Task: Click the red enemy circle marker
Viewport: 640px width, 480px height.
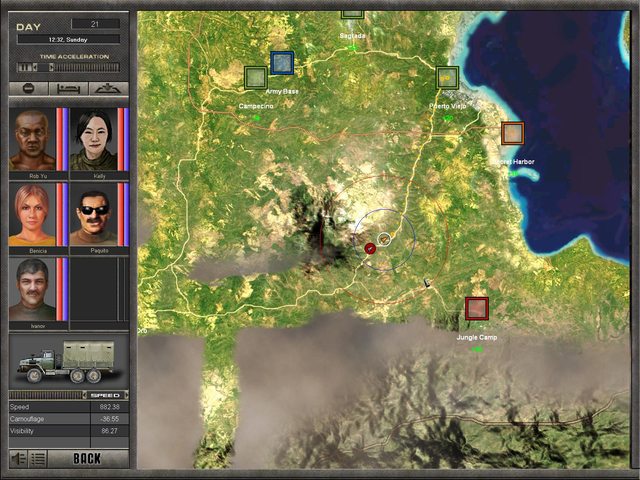Action: [x=370, y=248]
